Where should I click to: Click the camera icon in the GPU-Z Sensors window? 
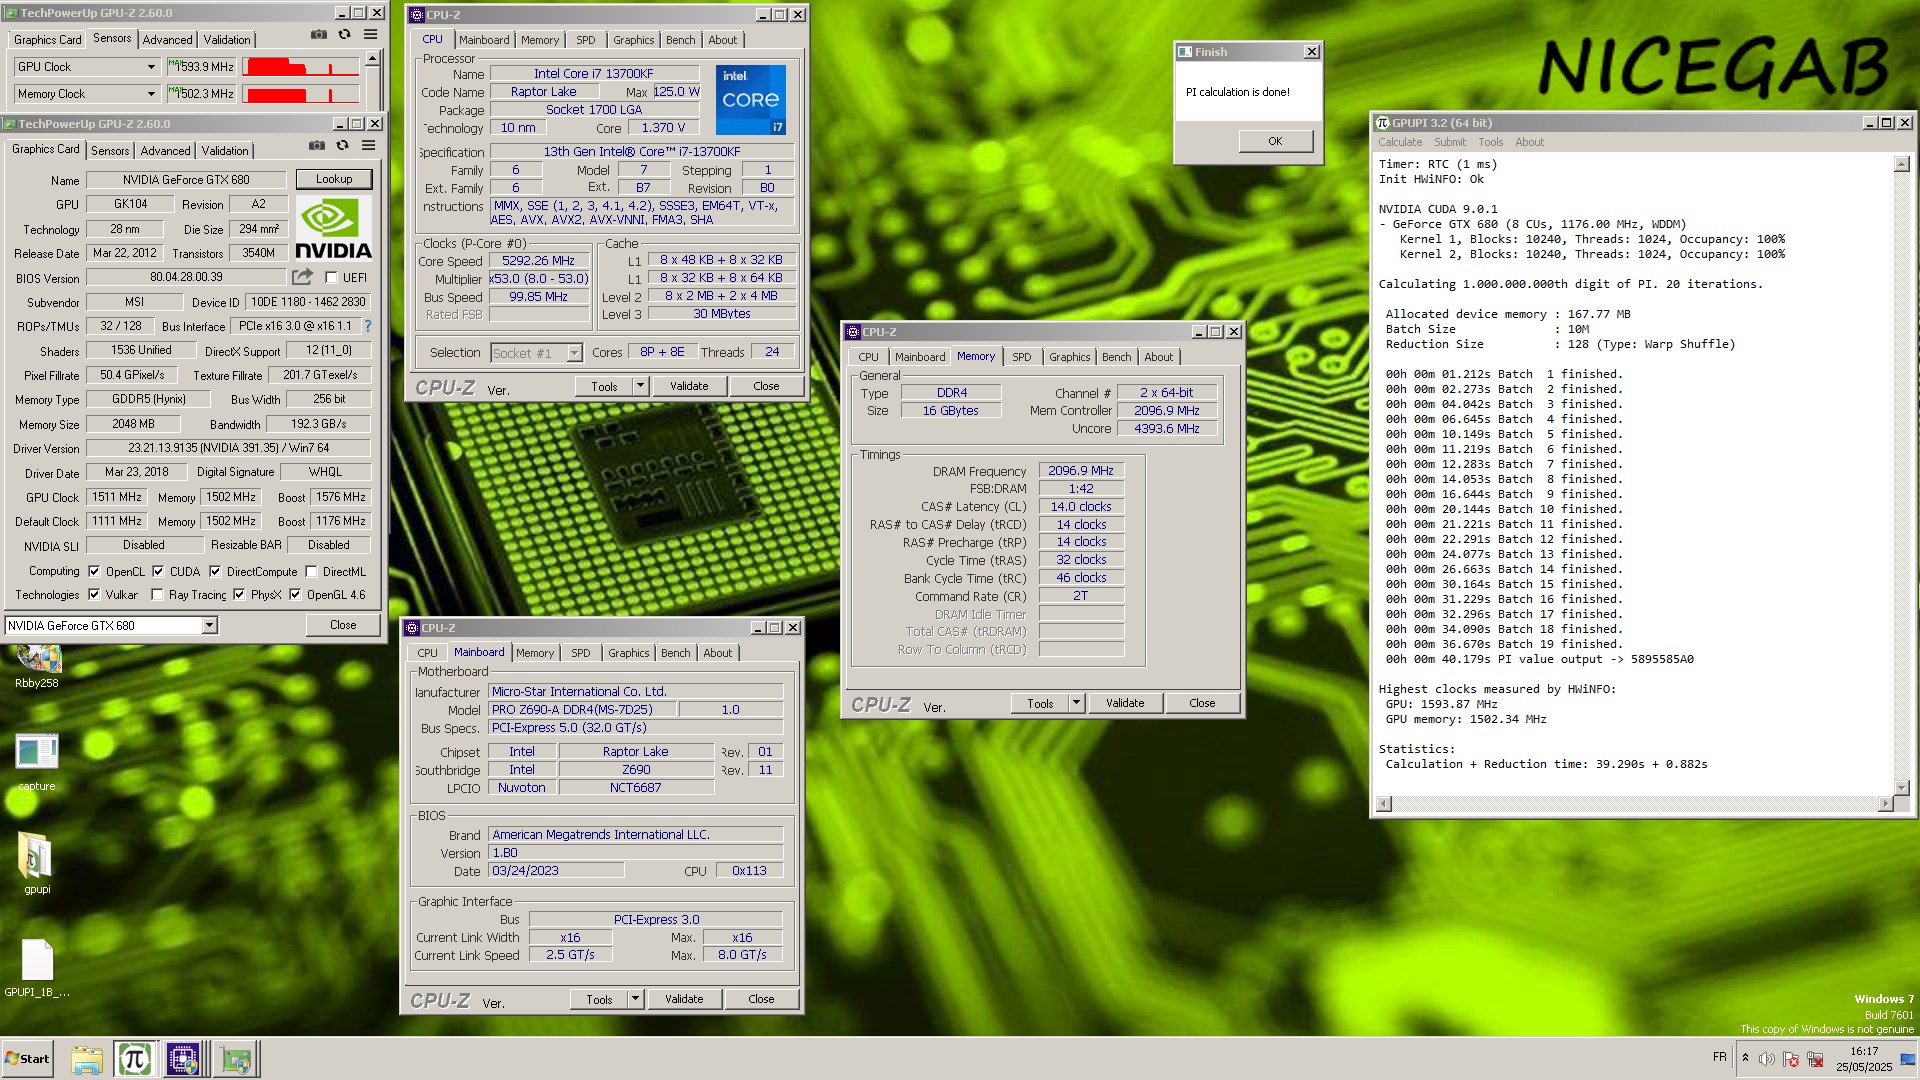click(x=319, y=35)
